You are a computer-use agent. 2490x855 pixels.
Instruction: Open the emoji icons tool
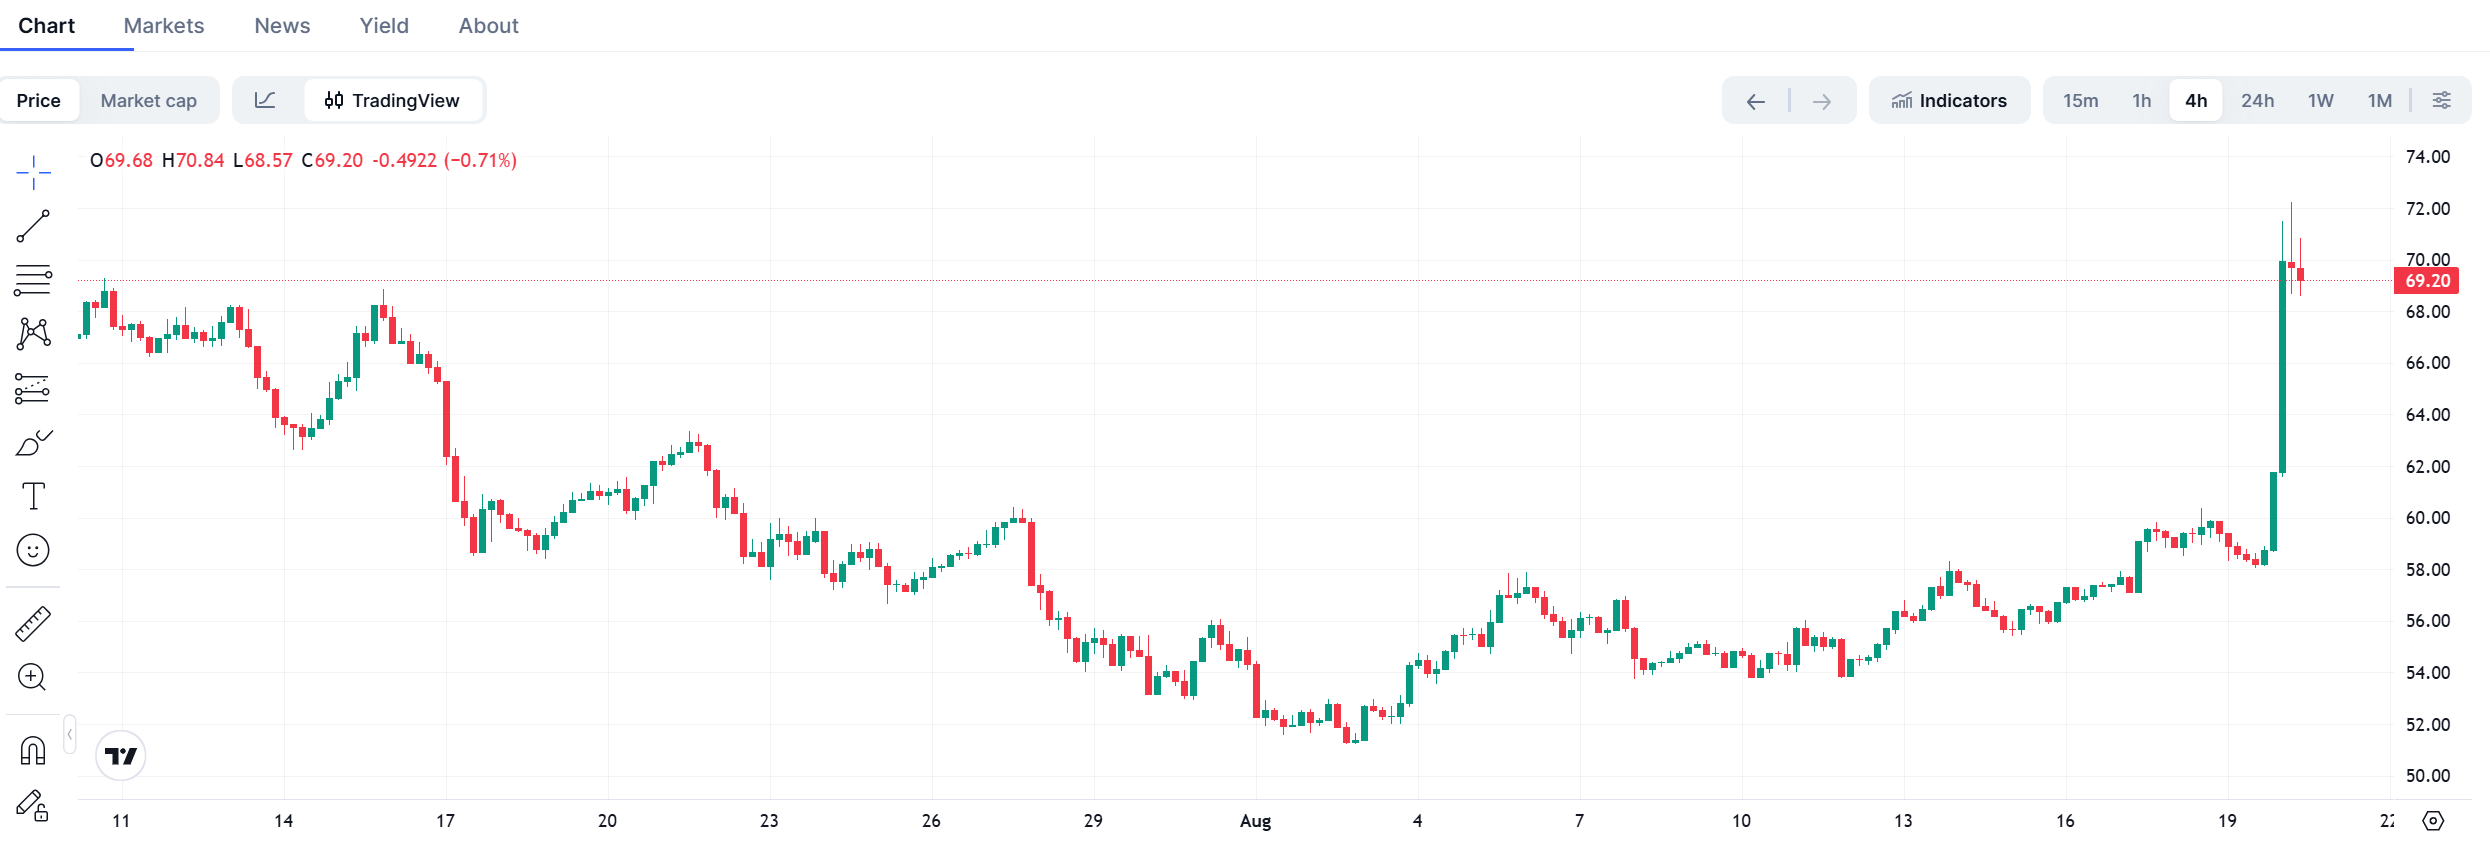[33, 550]
